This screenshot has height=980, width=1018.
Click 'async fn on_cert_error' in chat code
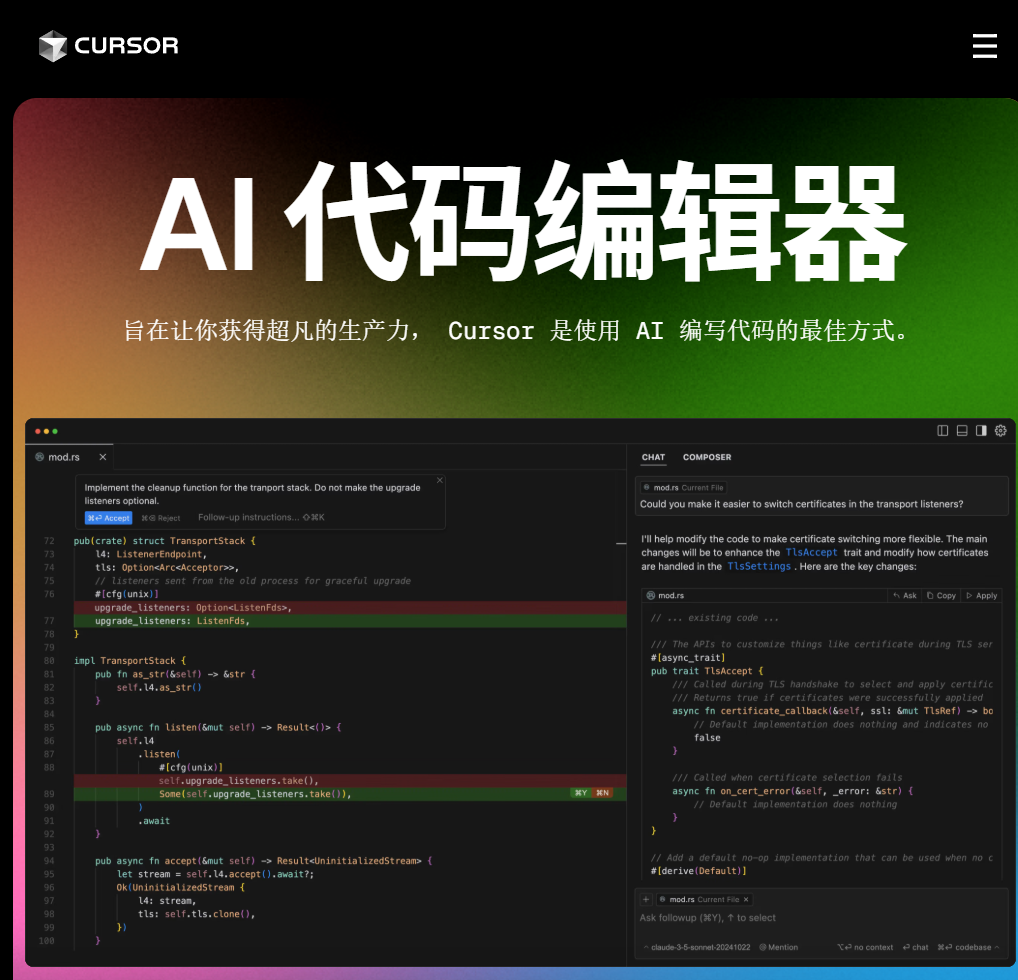coord(792,791)
